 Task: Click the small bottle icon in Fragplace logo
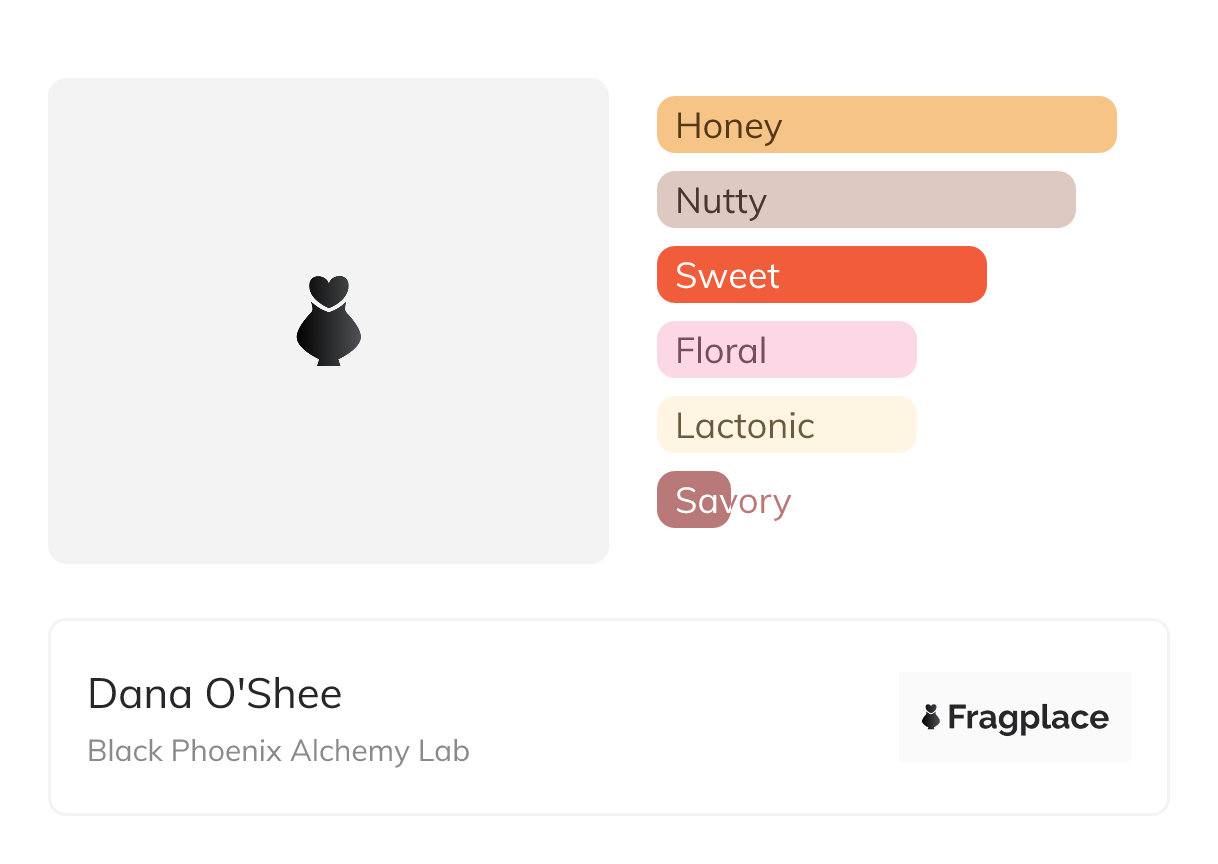[x=931, y=717]
